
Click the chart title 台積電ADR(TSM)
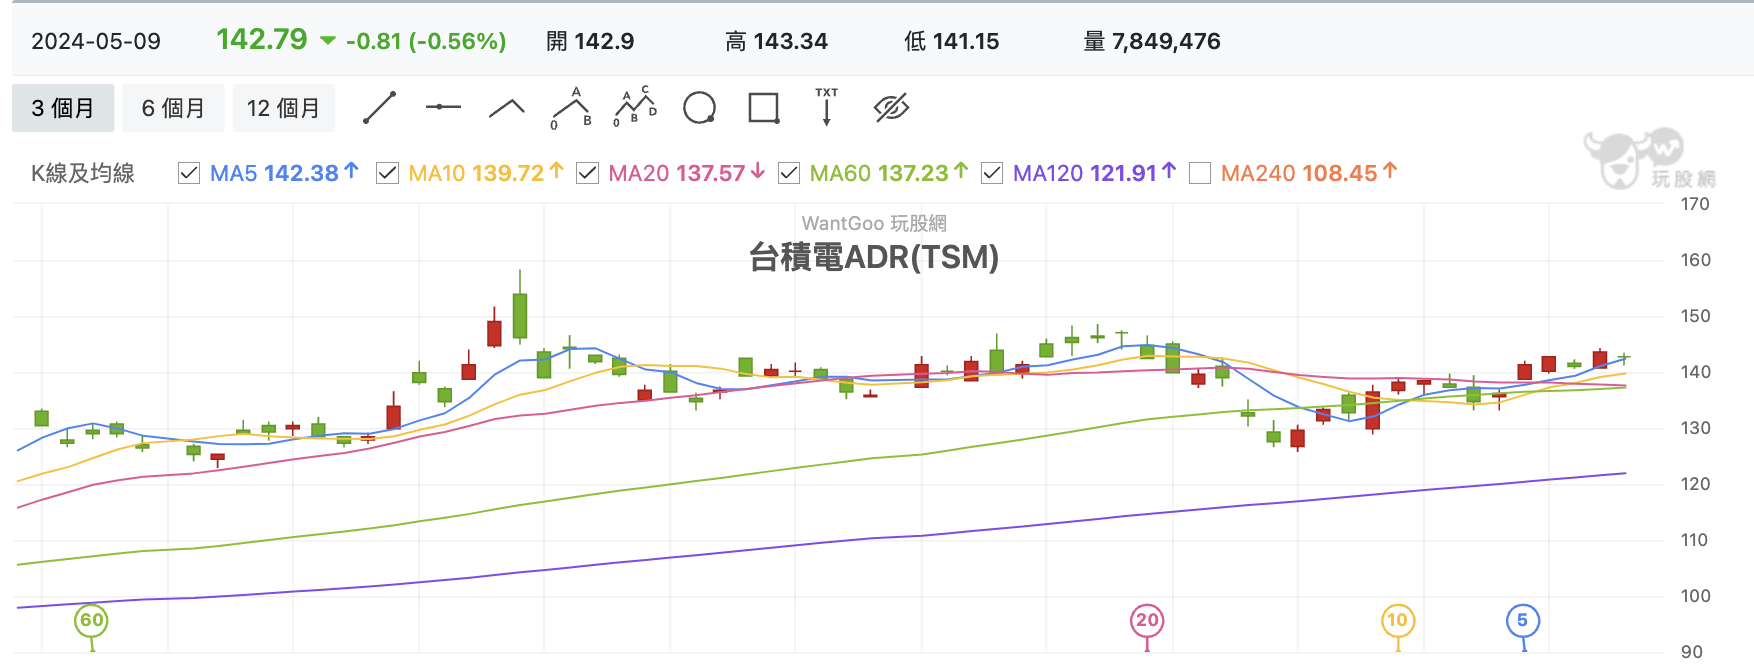[874, 257]
